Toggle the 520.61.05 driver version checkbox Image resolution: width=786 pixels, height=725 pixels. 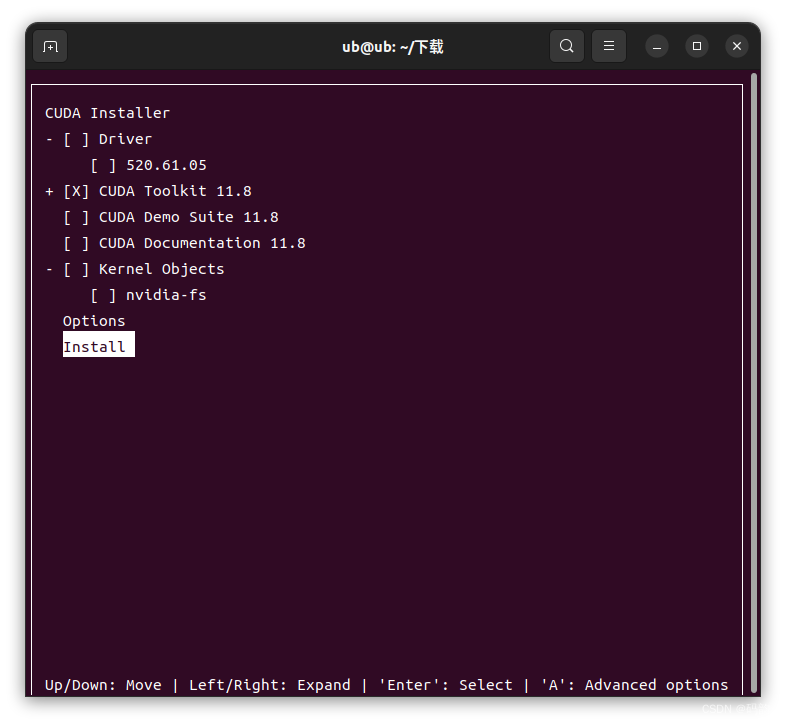click(103, 165)
